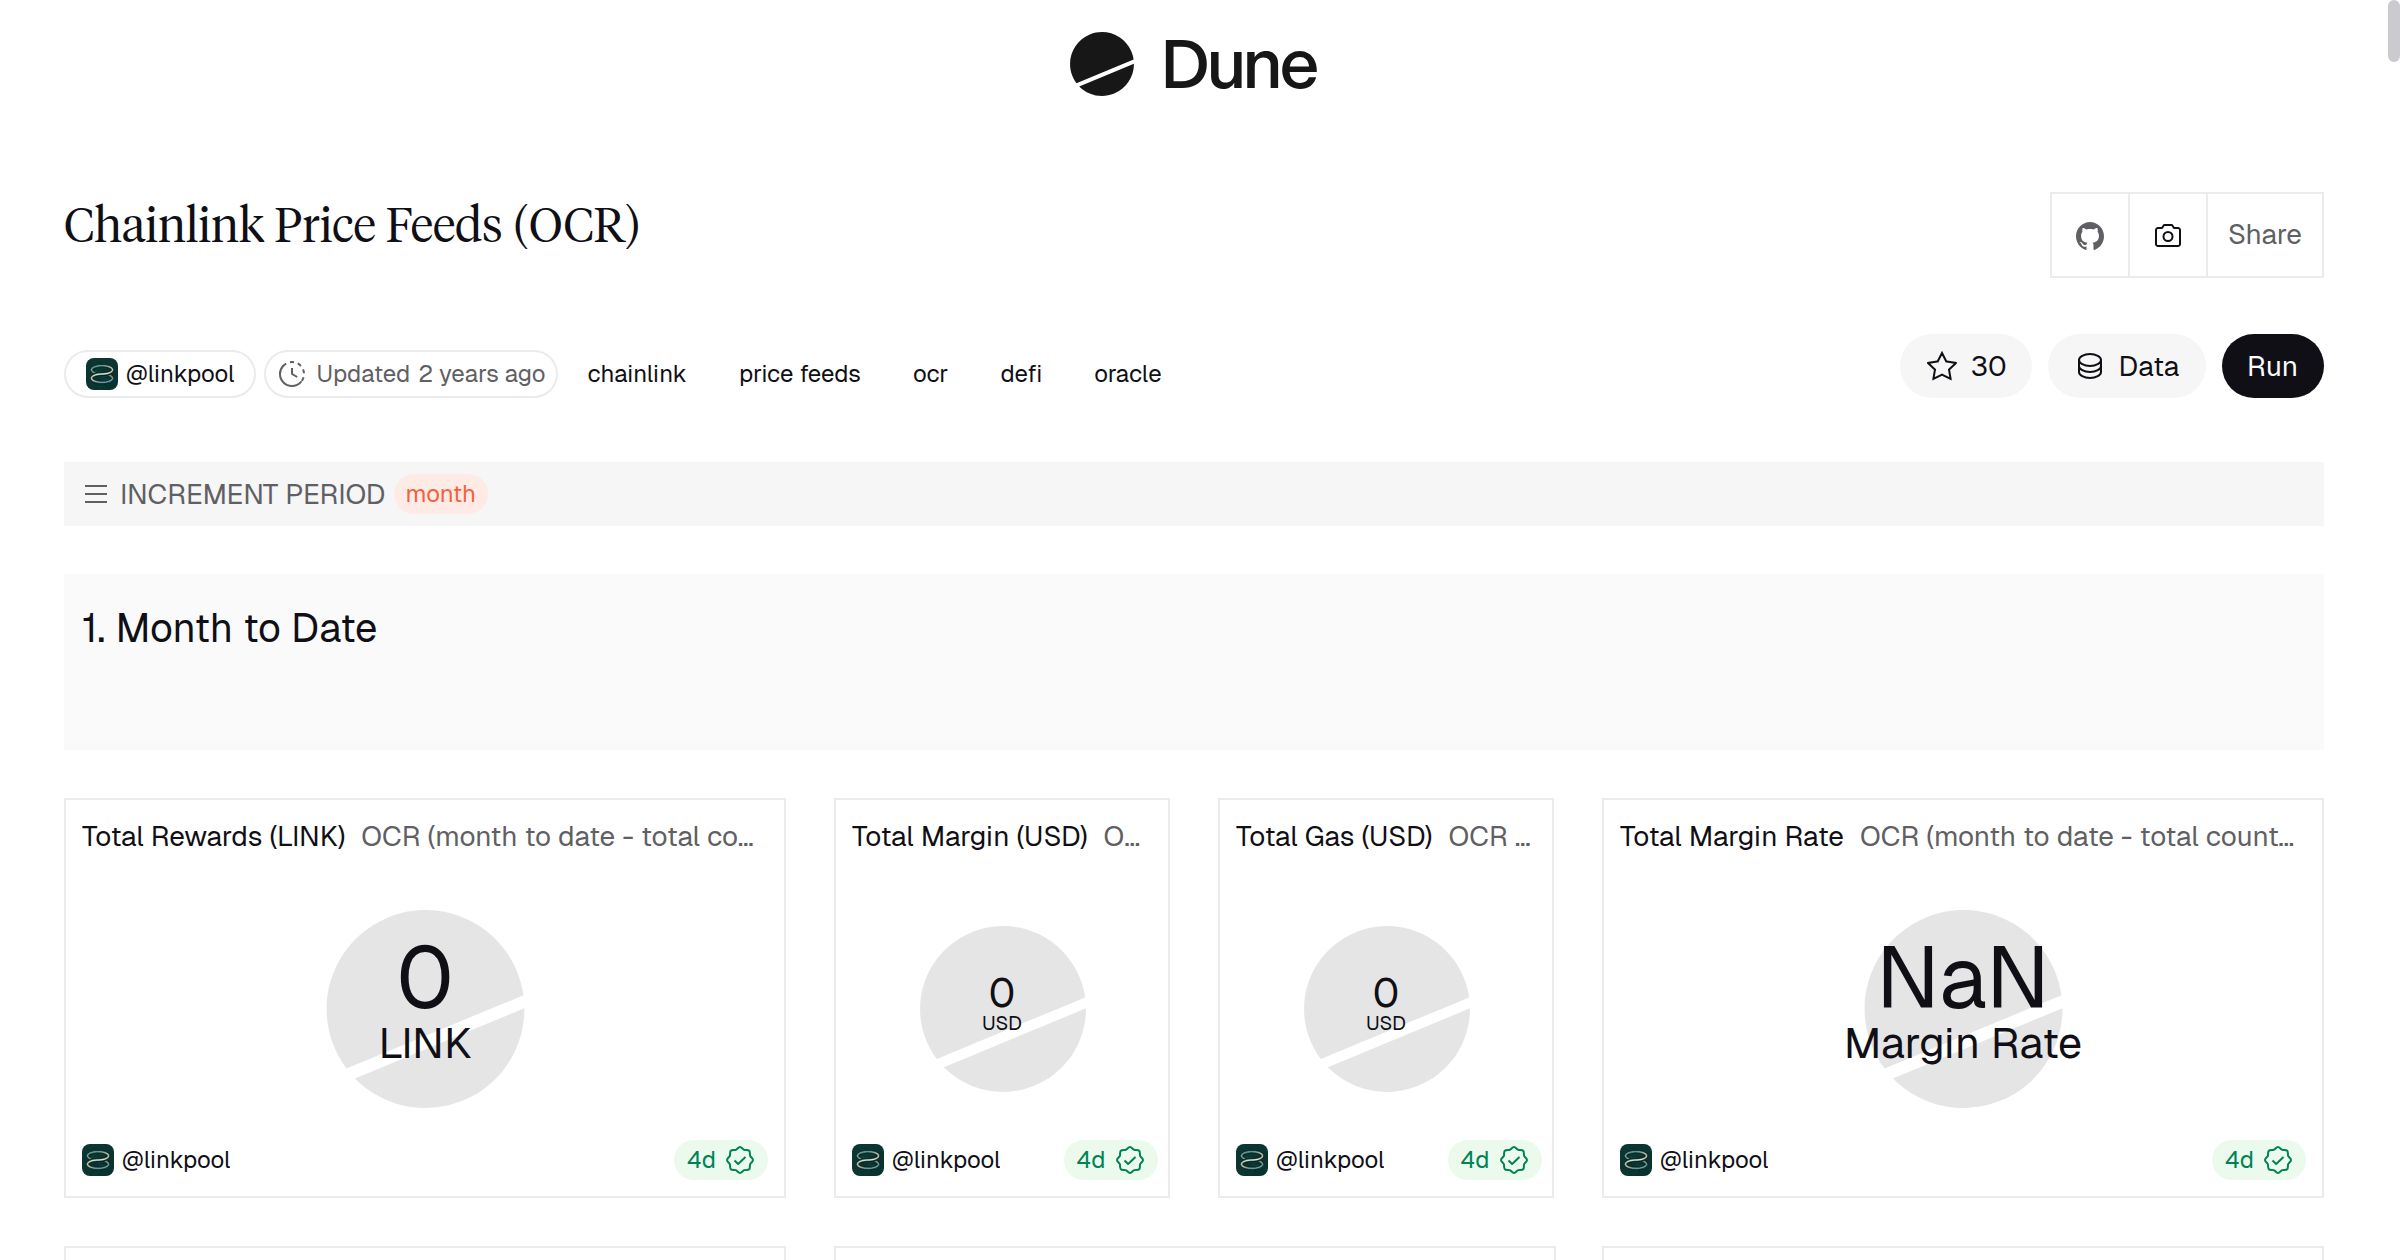Viewport: 2400px width, 1260px height.
Task: Click the @linkpool avatar on Total Rewards card
Action: (98, 1159)
